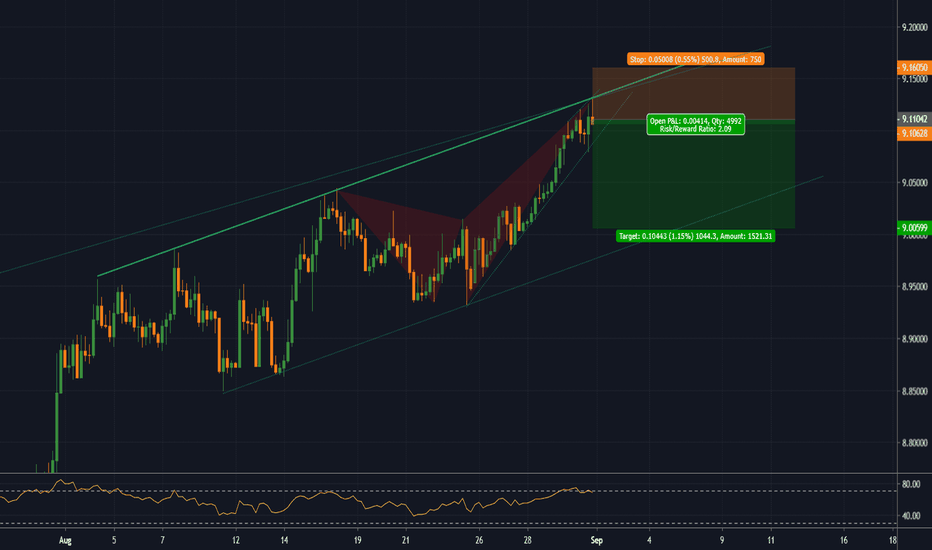Click the 9.10628 entry price tag
The height and width of the screenshot is (550, 932).
(x=914, y=133)
